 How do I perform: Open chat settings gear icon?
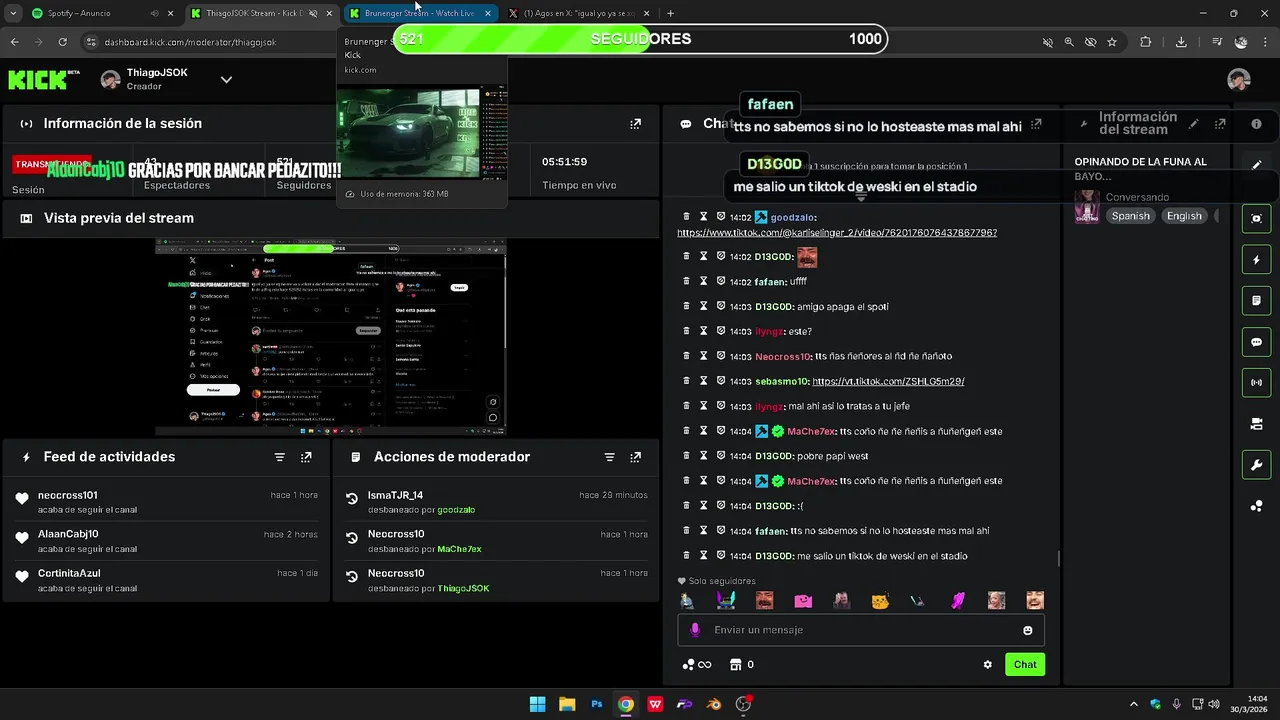pyautogui.click(x=988, y=664)
